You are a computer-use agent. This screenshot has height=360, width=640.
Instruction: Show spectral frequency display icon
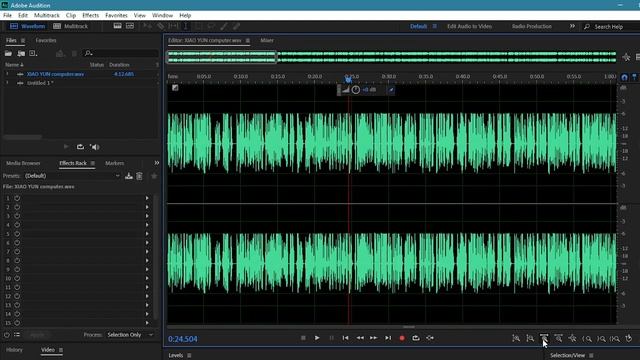pos(117,26)
